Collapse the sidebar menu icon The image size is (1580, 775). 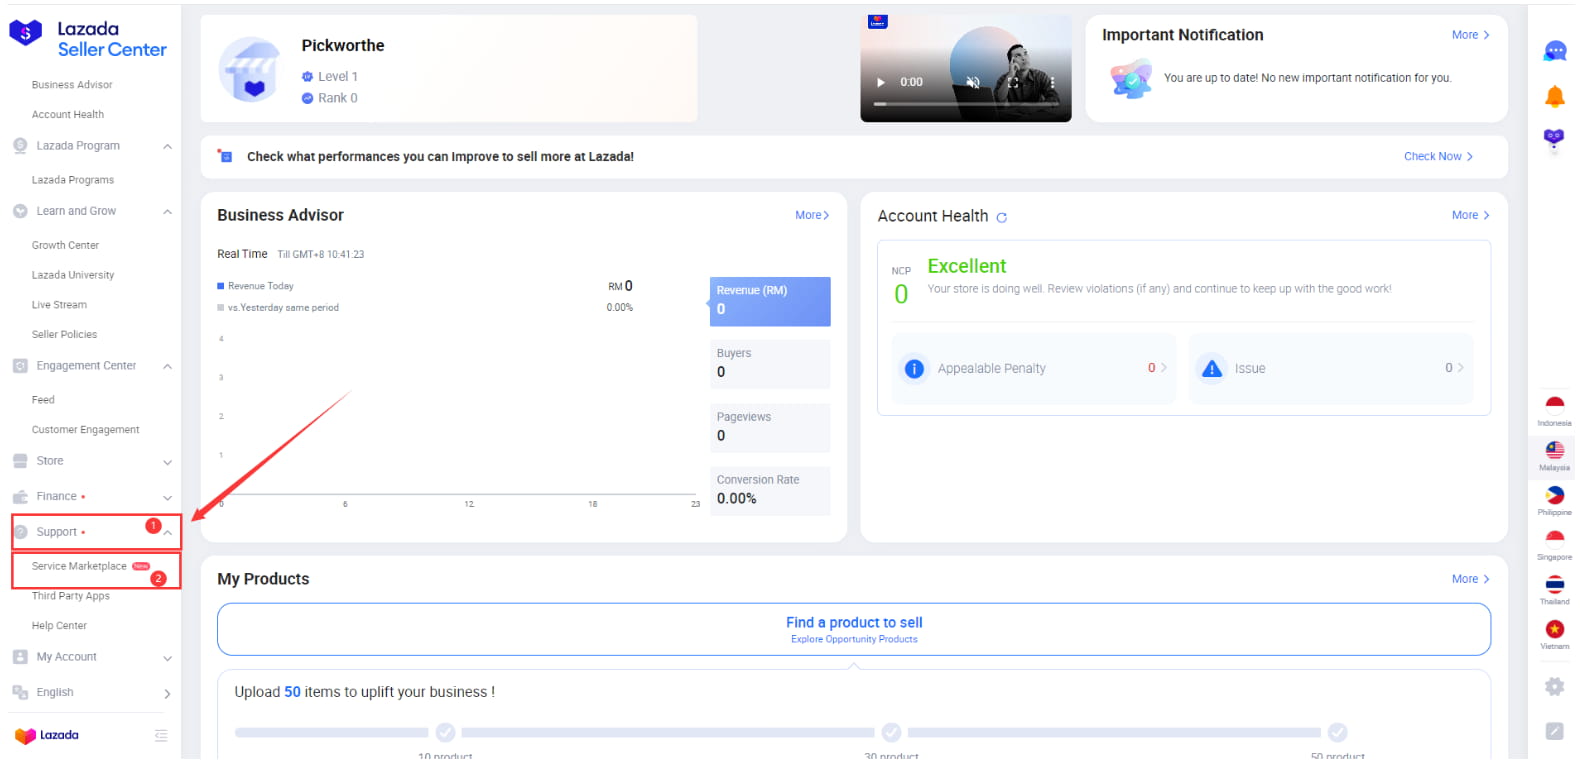pos(161,736)
